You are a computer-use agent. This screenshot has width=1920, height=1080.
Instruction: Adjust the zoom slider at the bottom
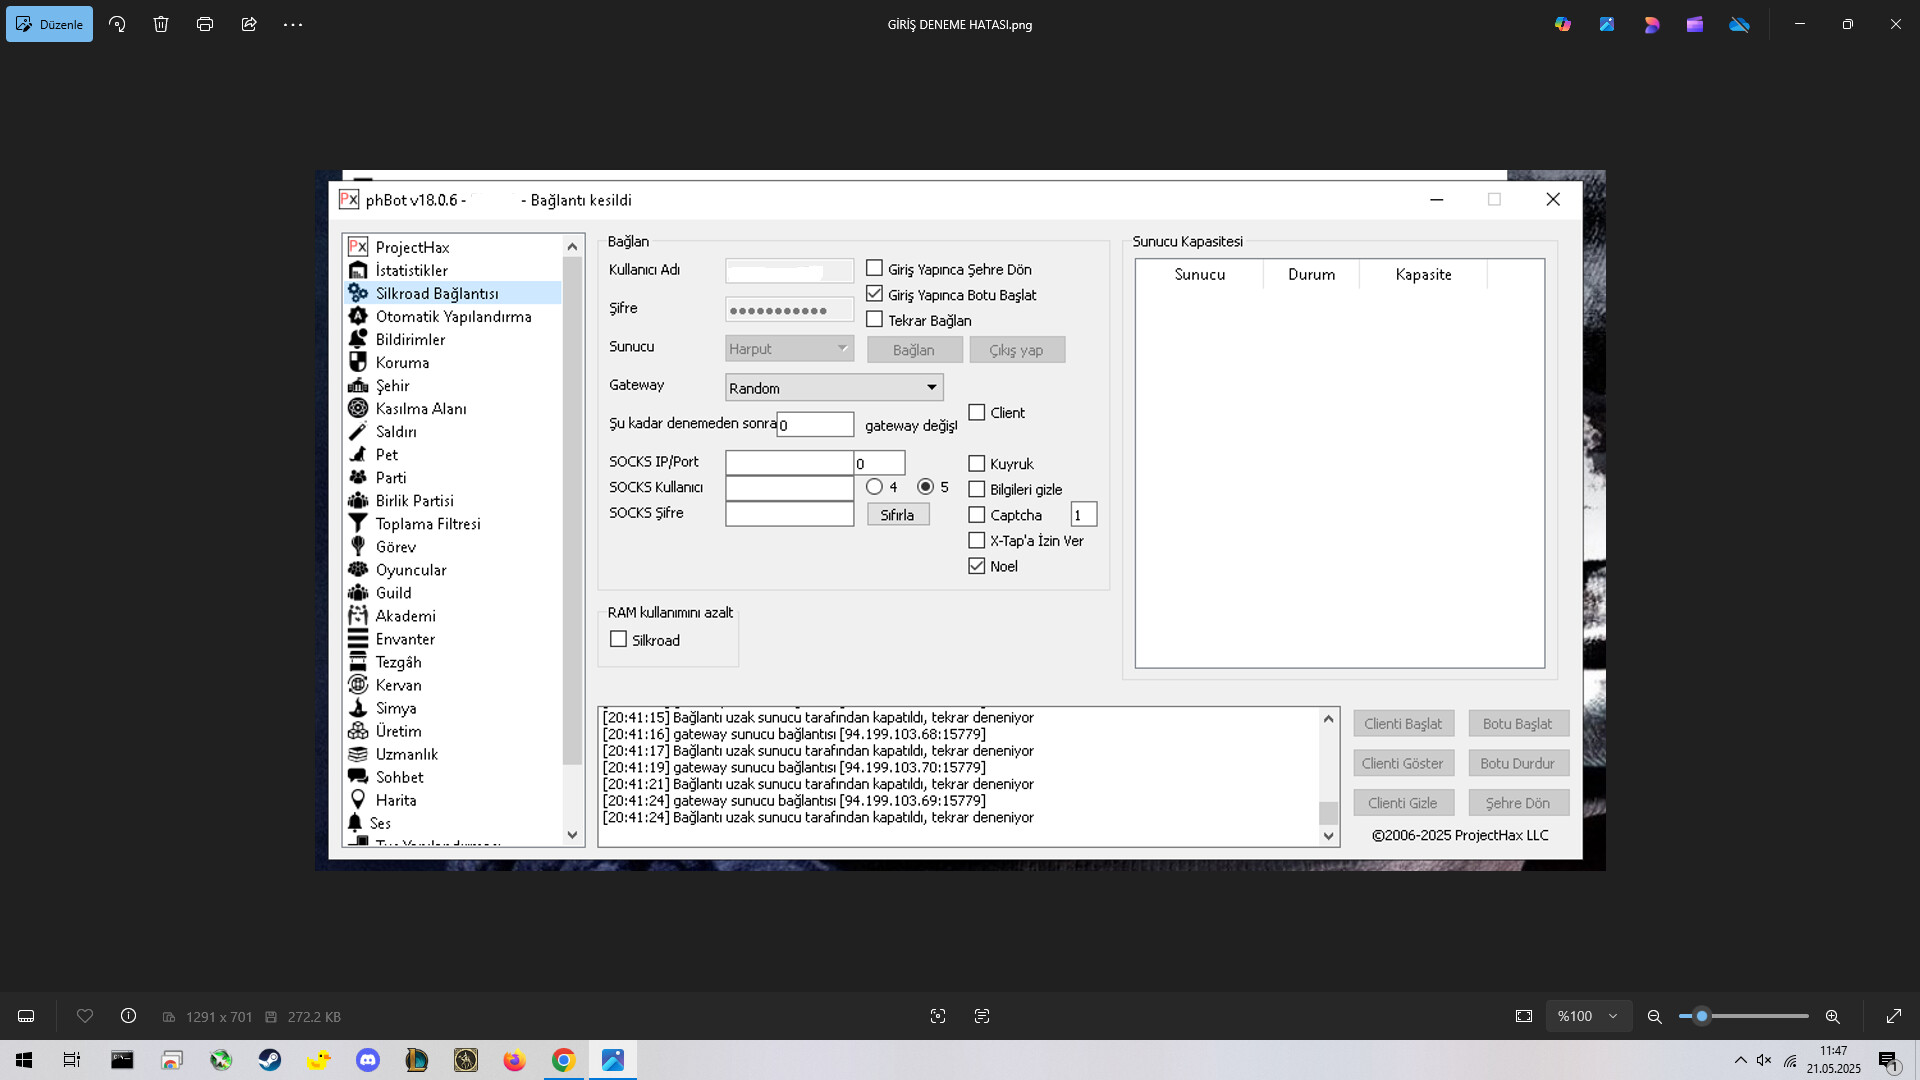coord(1704,1016)
